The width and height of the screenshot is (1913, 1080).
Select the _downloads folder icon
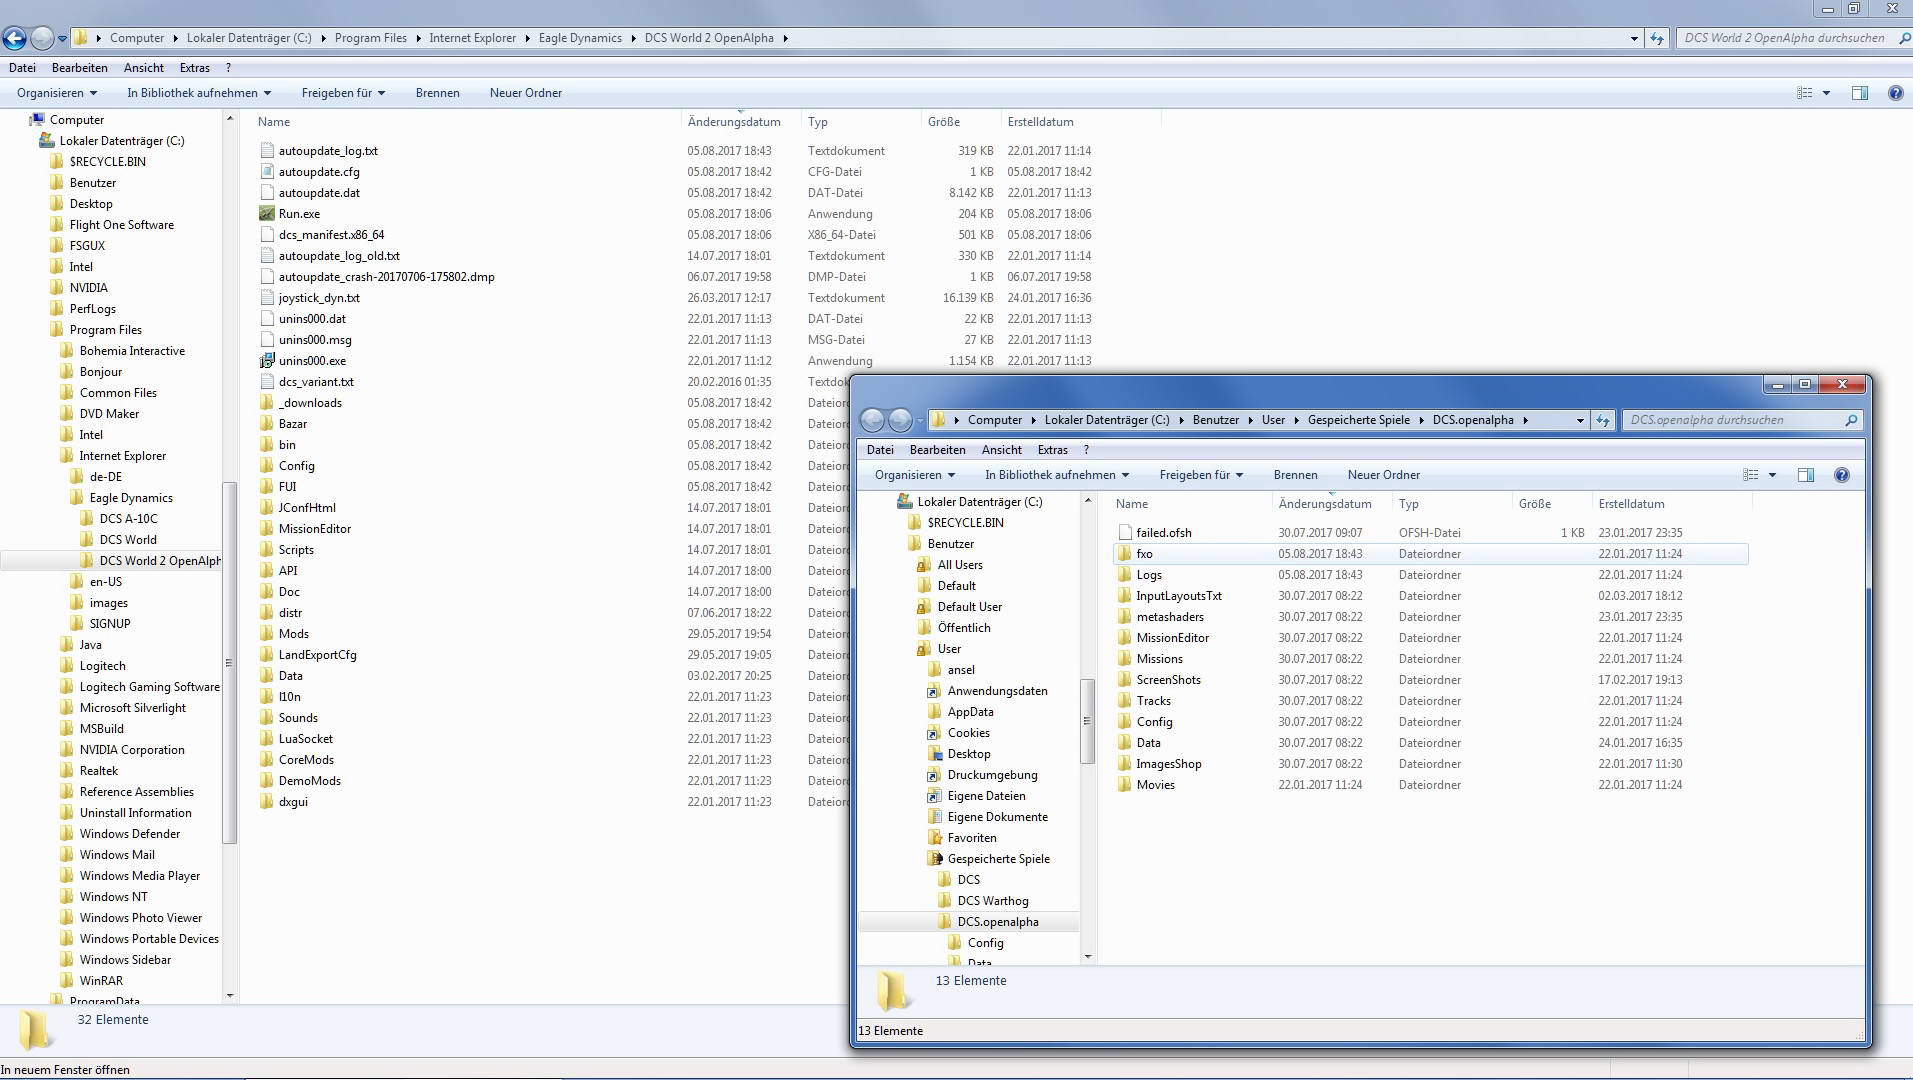tap(266, 402)
